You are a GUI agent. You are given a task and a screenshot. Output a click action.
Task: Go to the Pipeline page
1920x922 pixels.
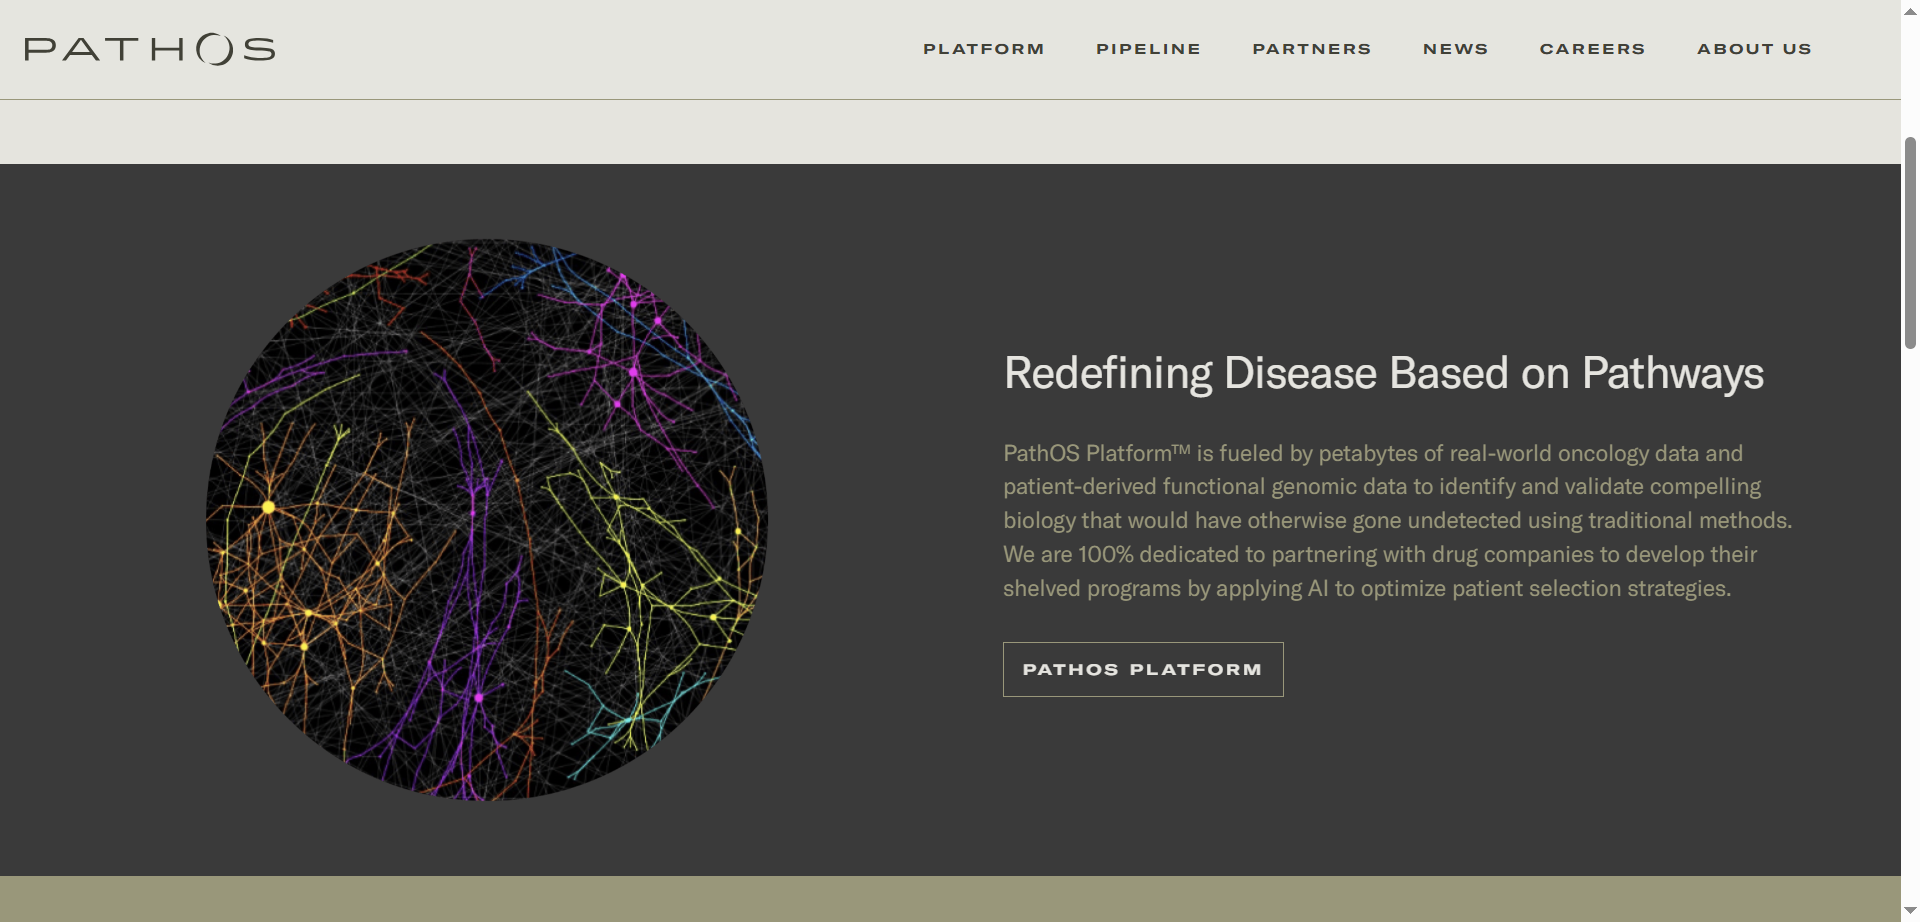pos(1148,49)
